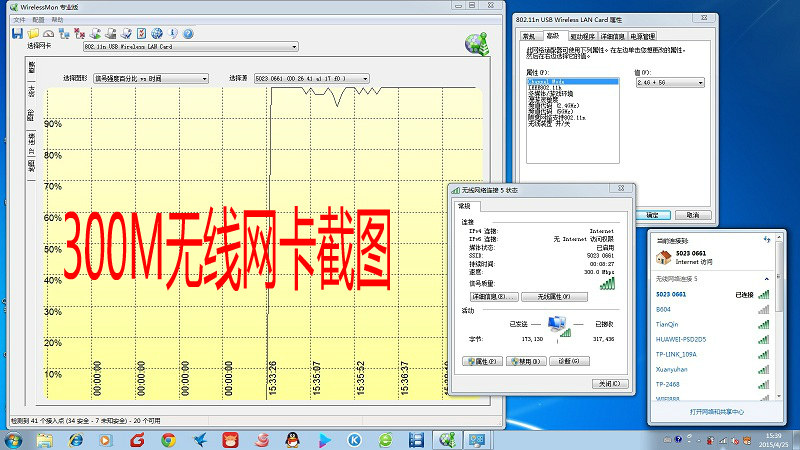Viewport: 800px width, 450px height.
Task: Open the 选择图形 graph type dropdown
Action: [x=151, y=79]
